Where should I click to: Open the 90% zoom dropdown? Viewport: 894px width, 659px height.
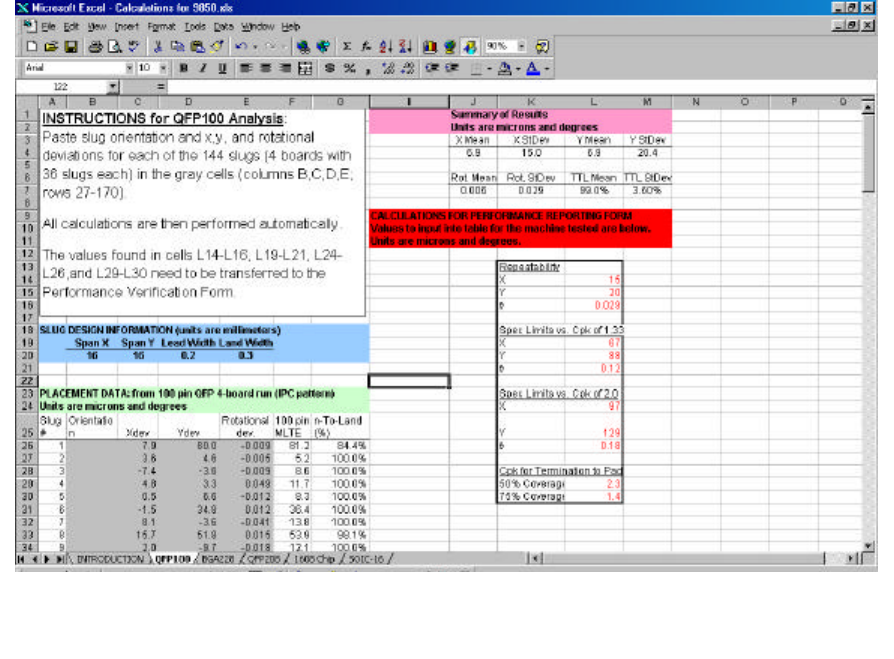coord(521,46)
